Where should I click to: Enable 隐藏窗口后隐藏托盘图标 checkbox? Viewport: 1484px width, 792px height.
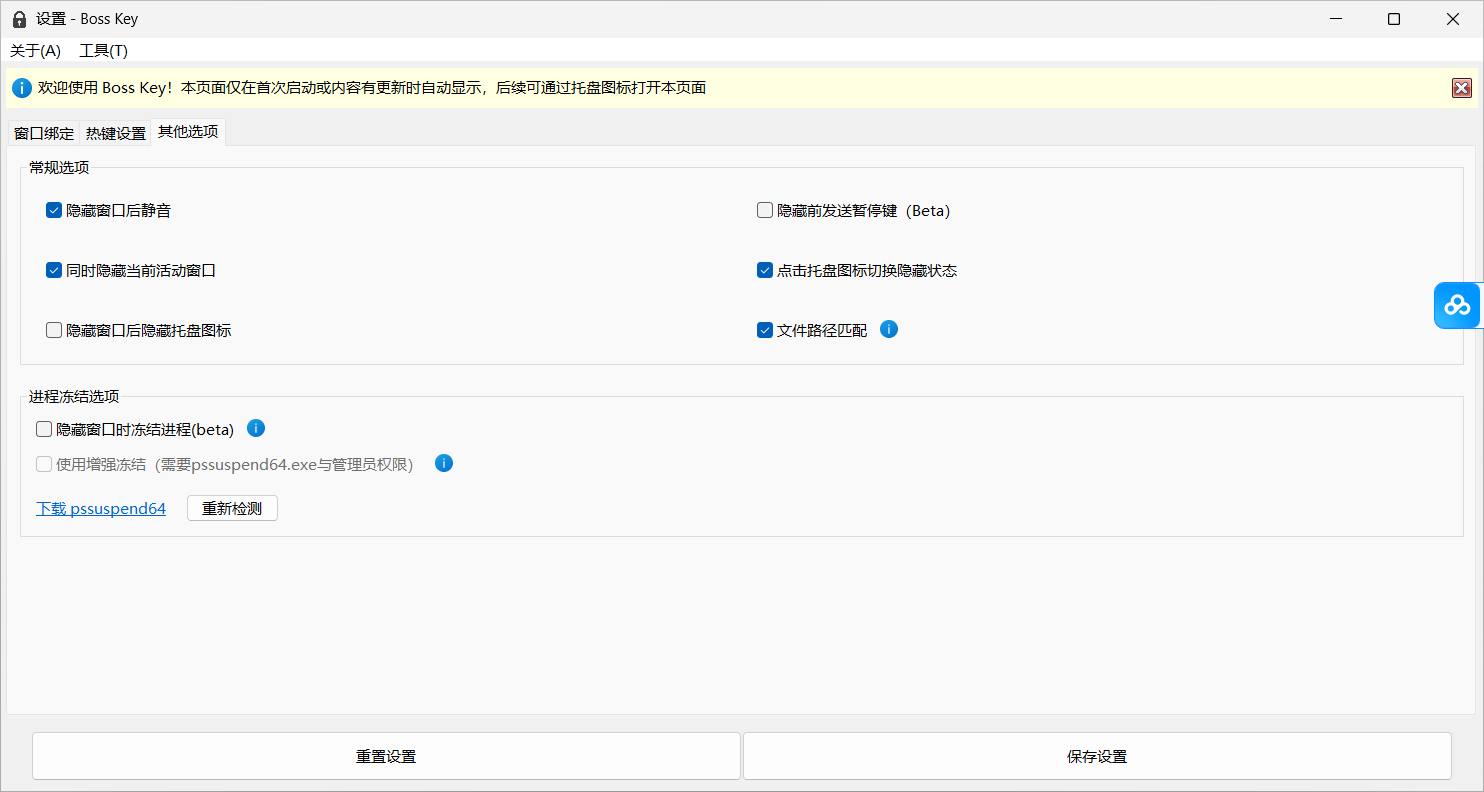[x=54, y=330]
